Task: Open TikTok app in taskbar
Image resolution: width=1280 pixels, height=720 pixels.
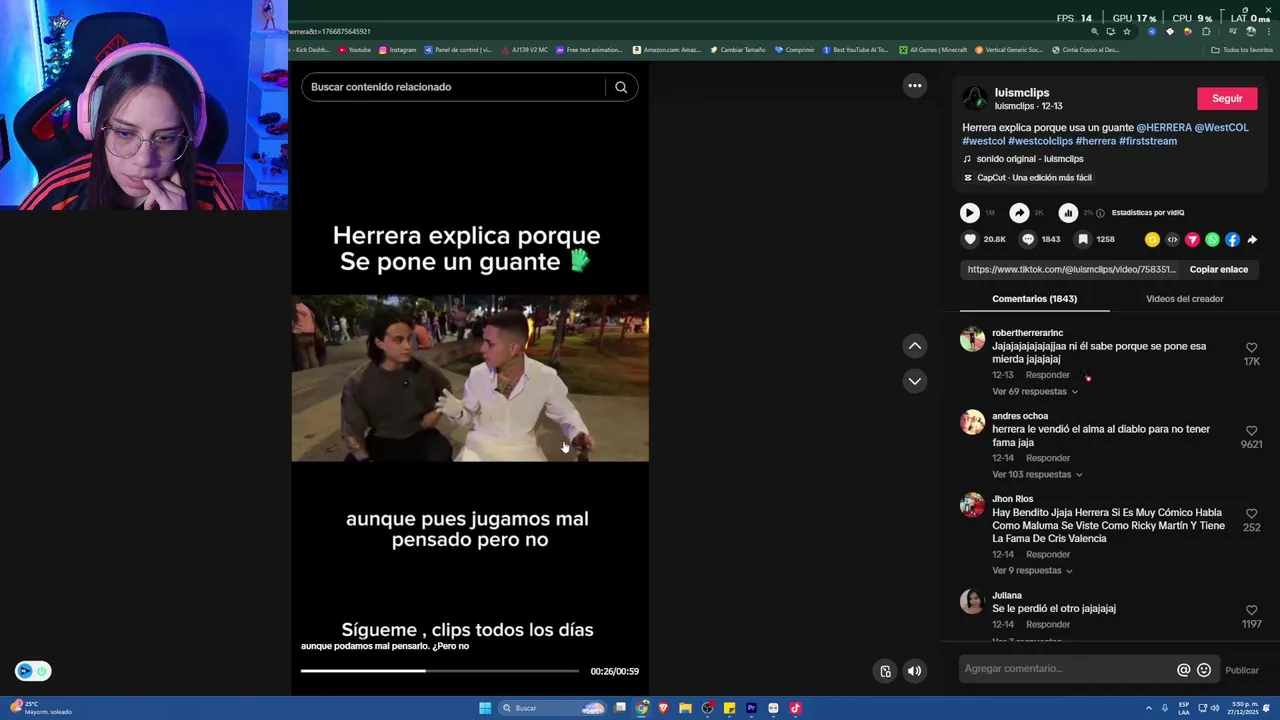Action: coord(795,708)
